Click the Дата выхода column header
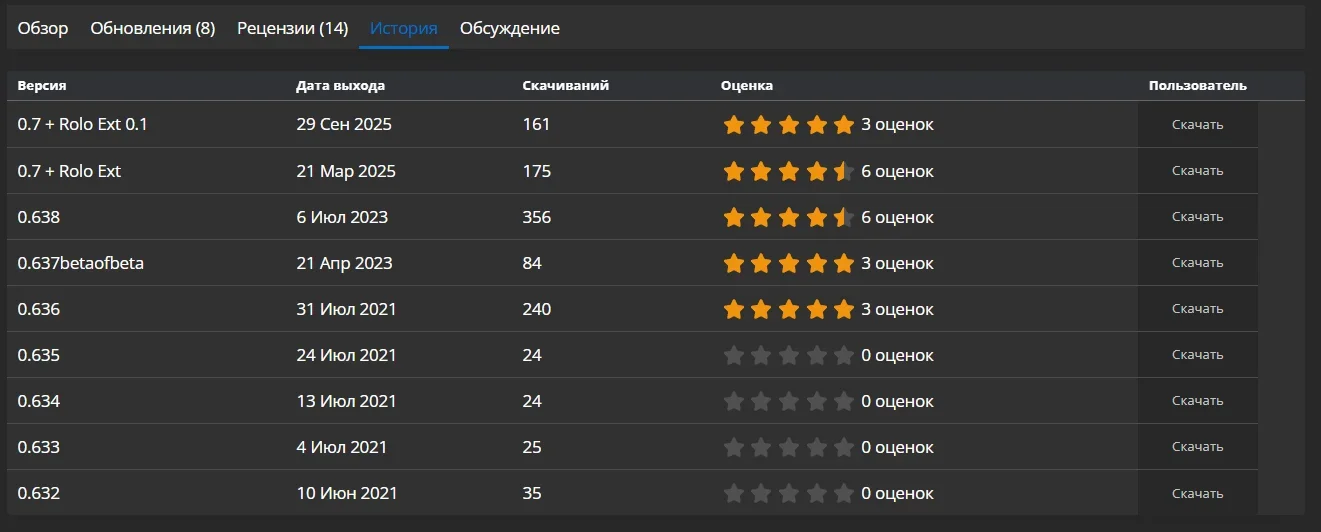The height and width of the screenshot is (532, 1321). (x=340, y=86)
